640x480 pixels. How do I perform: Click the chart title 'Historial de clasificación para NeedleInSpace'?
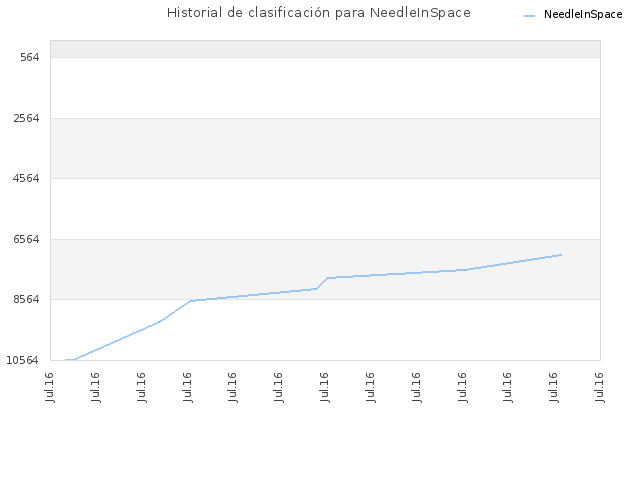click(319, 13)
